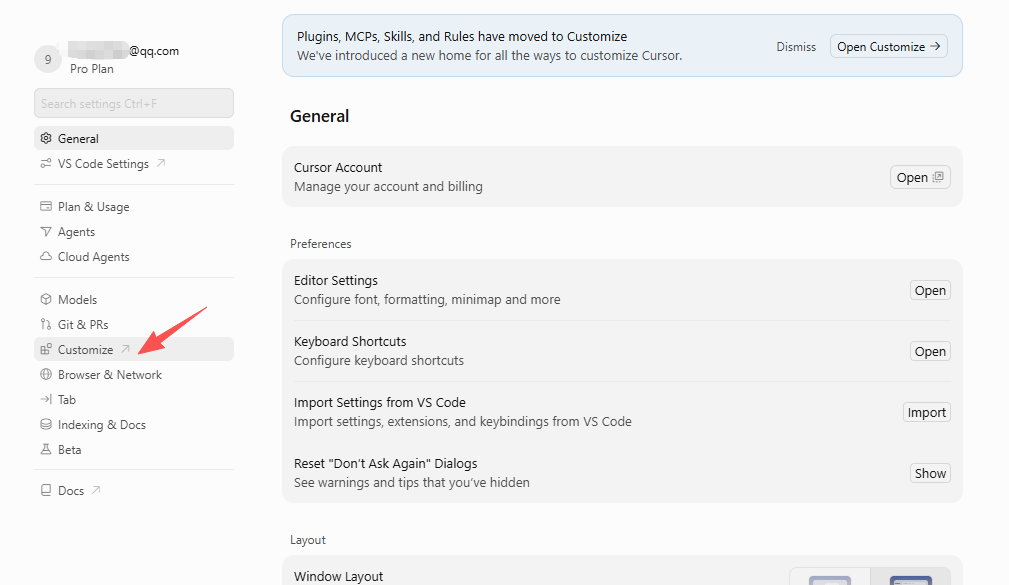Image resolution: width=1009 pixels, height=585 pixels.
Task: Click the VS Code Settings sliders icon
Action: point(46,163)
